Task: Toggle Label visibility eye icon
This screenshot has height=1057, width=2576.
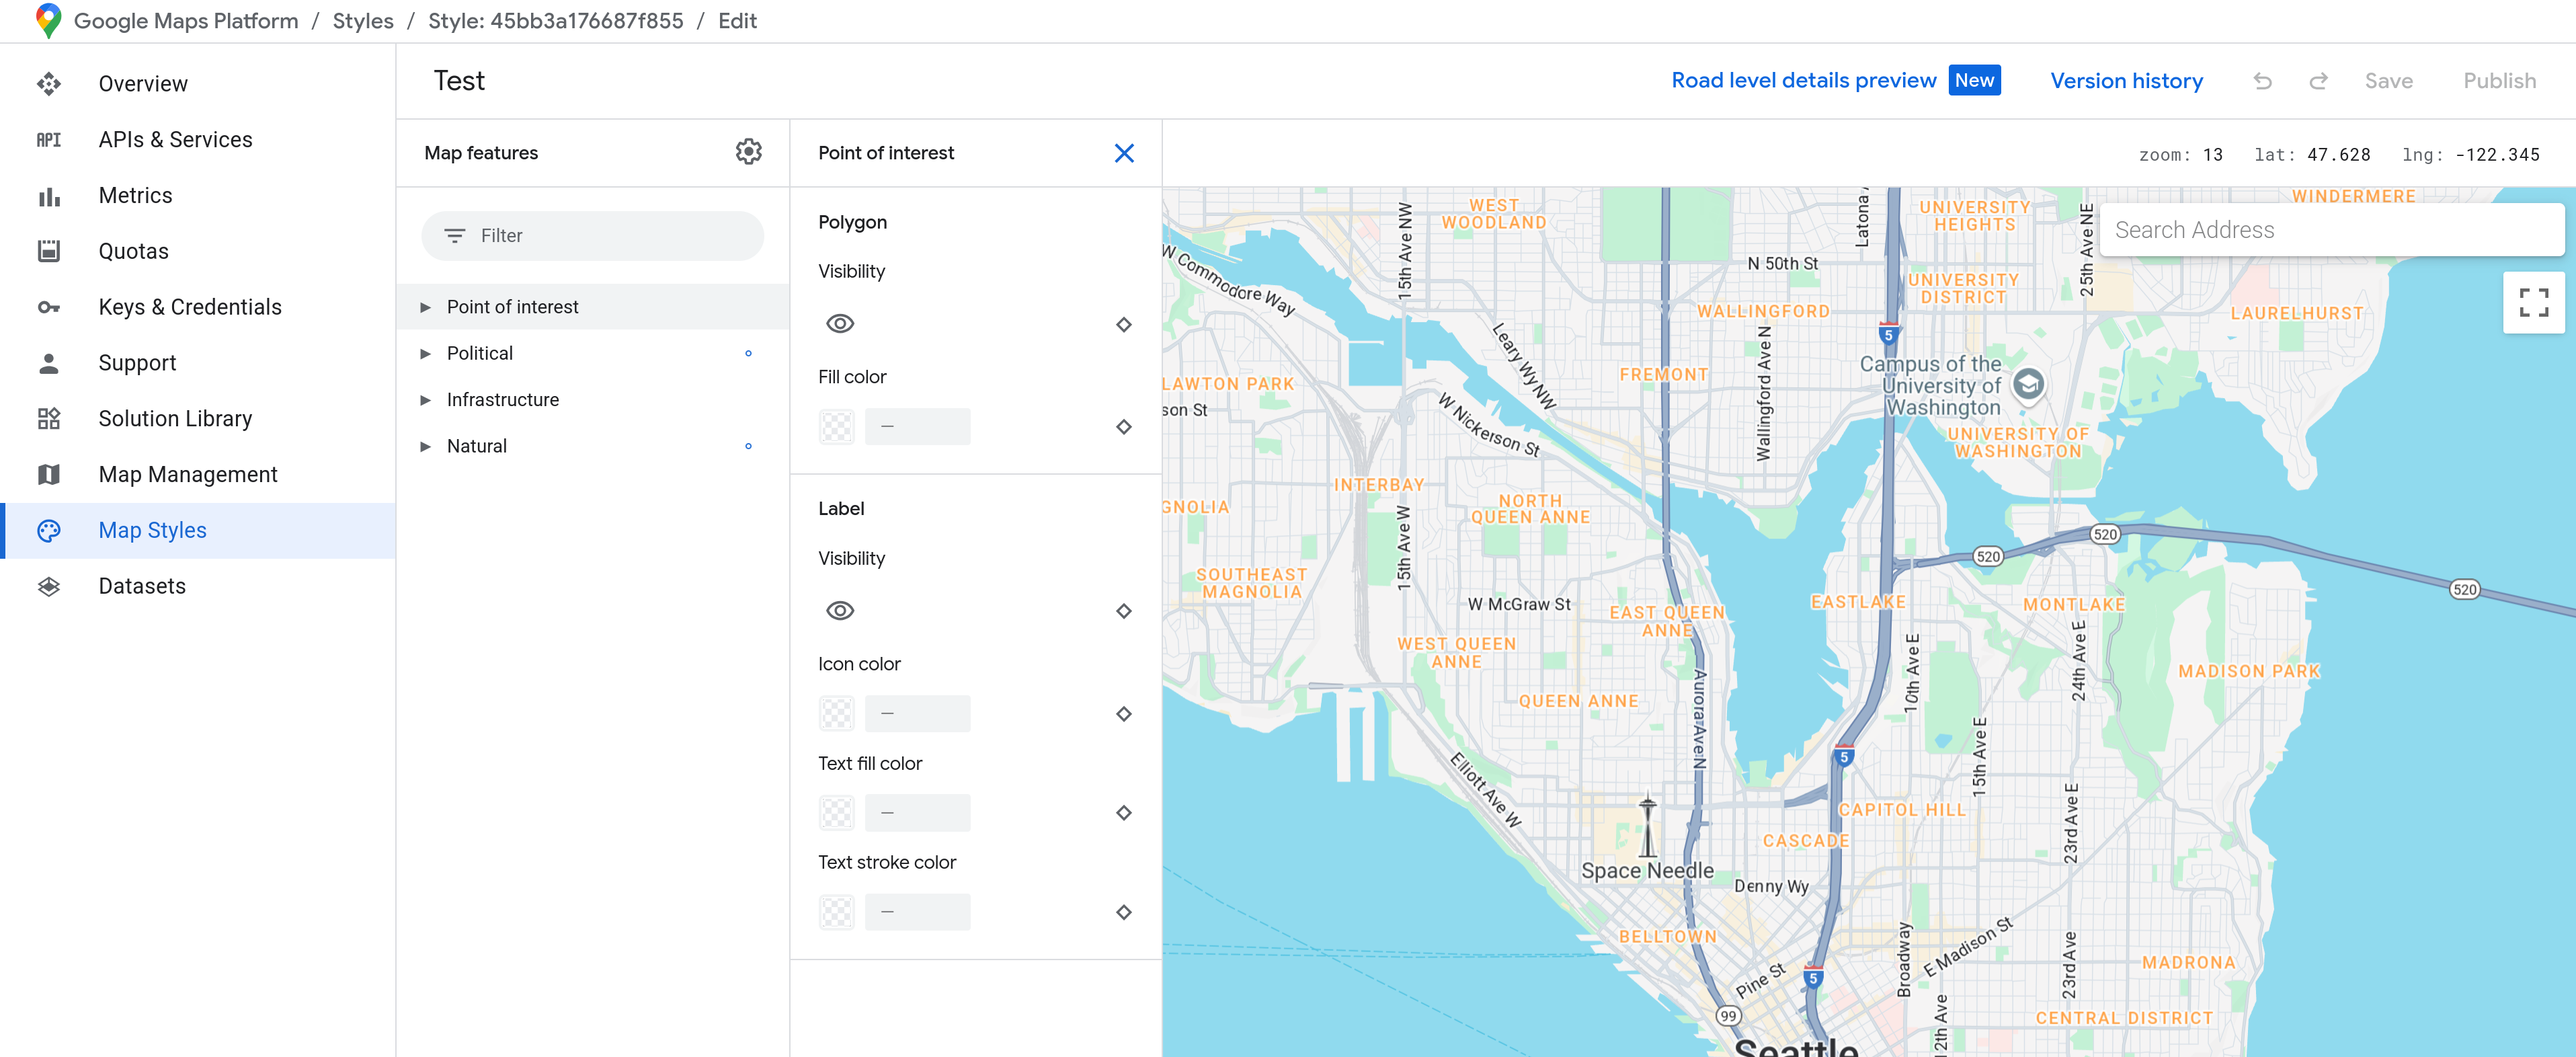Action: (x=839, y=610)
